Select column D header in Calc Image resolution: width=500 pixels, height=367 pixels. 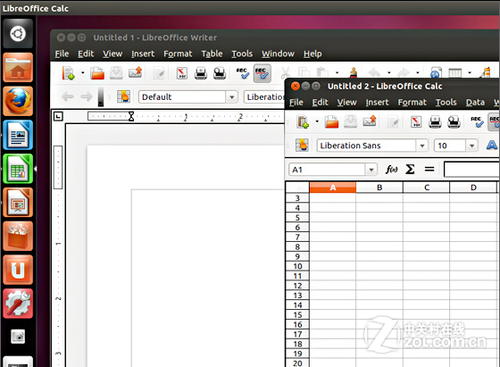473,188
